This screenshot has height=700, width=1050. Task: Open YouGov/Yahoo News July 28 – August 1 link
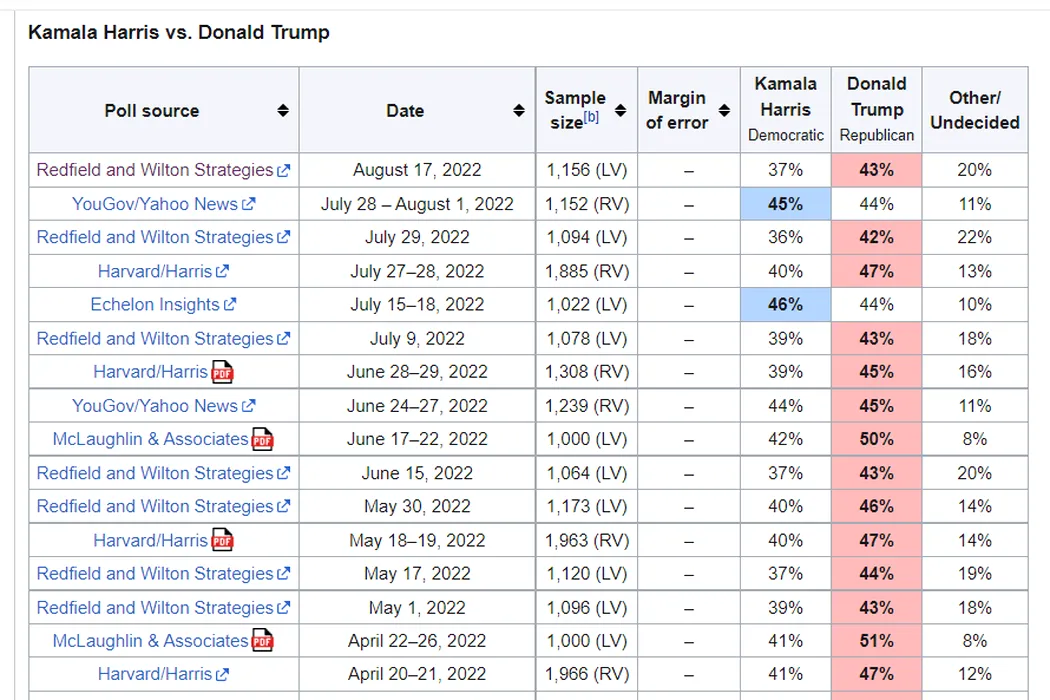155,204
